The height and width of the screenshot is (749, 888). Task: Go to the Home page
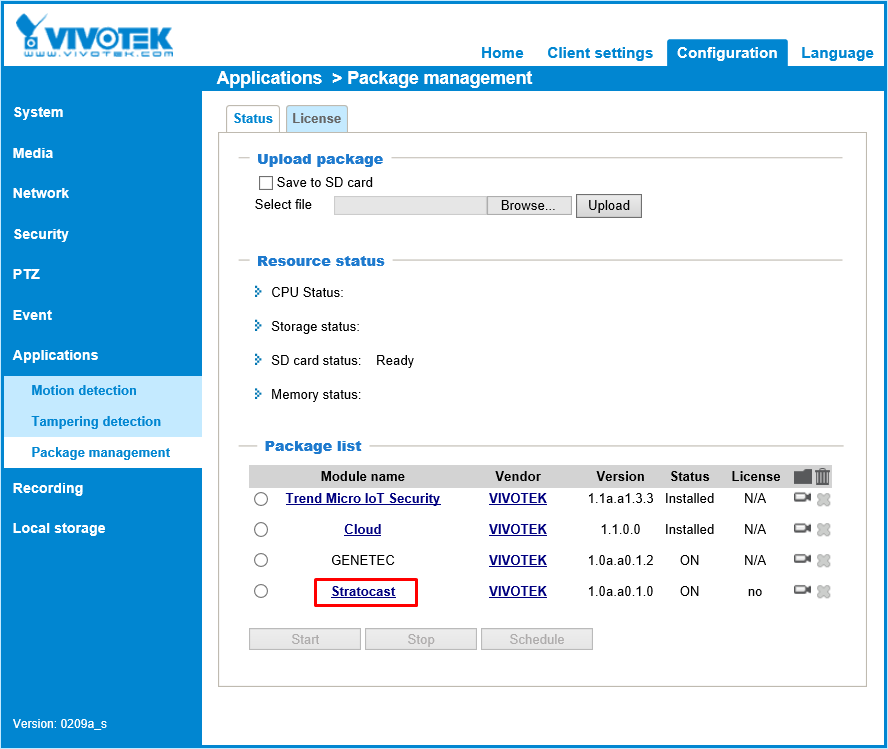coord(502,53)
